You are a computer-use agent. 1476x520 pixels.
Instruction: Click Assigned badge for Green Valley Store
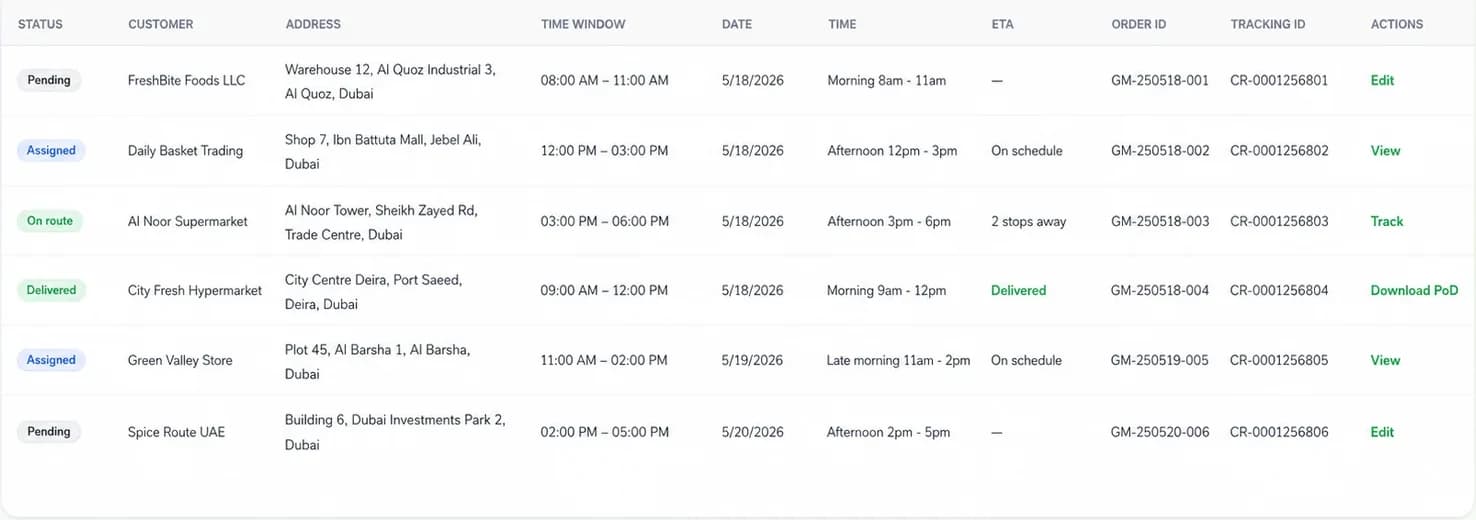[51, 360]
